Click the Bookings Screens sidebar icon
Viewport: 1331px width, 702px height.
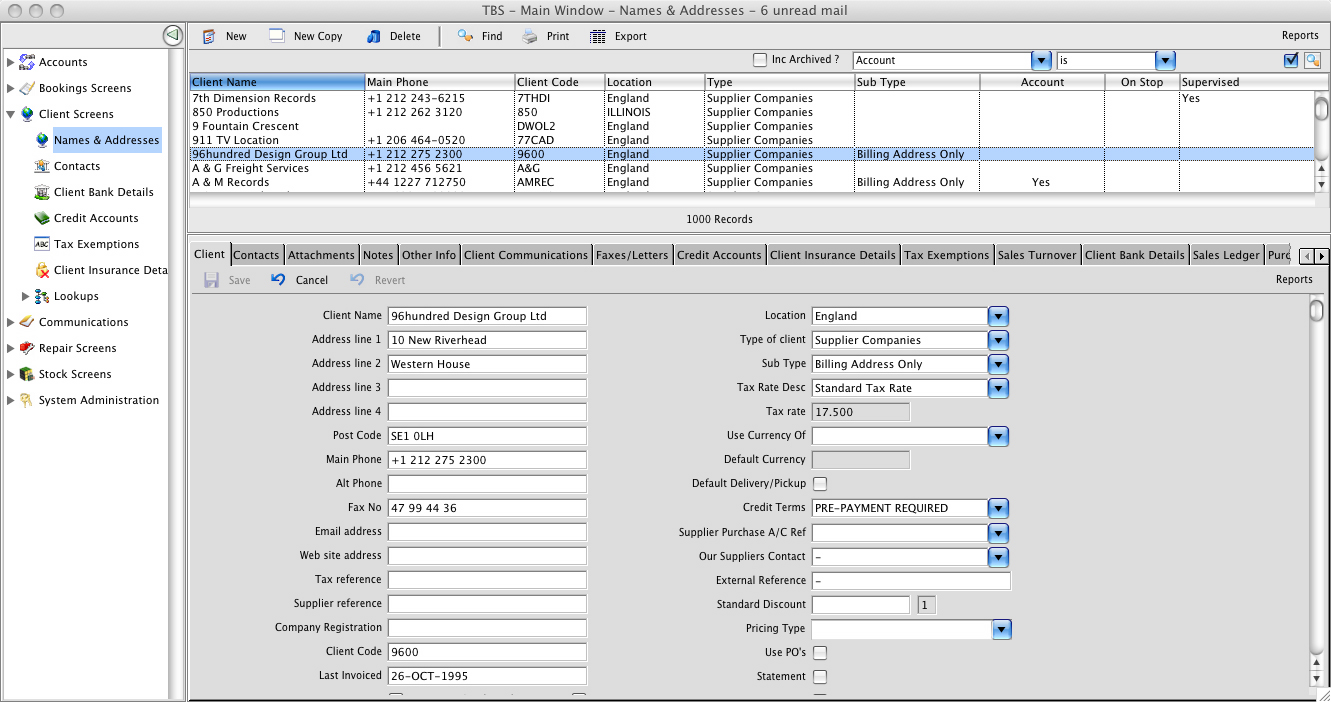coord(27,88)
